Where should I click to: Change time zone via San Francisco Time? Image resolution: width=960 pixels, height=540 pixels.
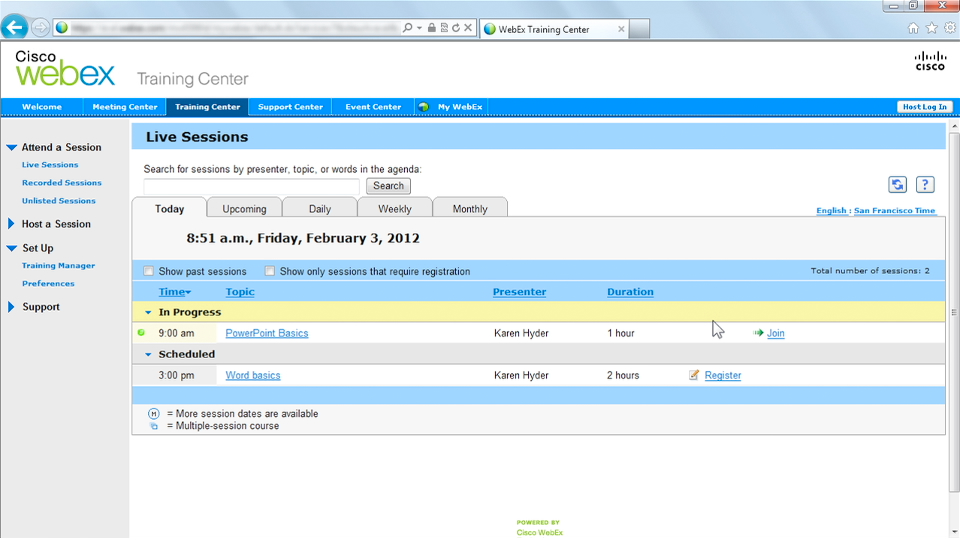click(x=894, y=210)
